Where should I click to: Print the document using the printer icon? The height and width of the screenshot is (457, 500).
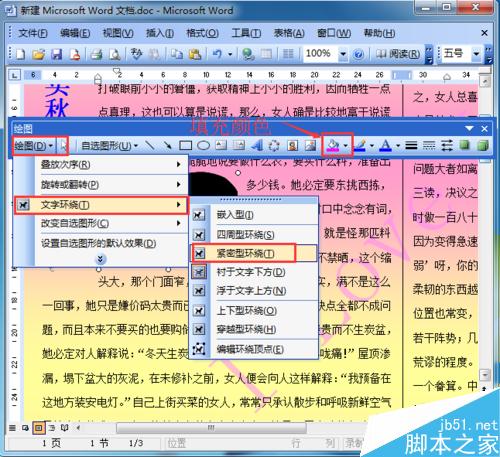96,54
